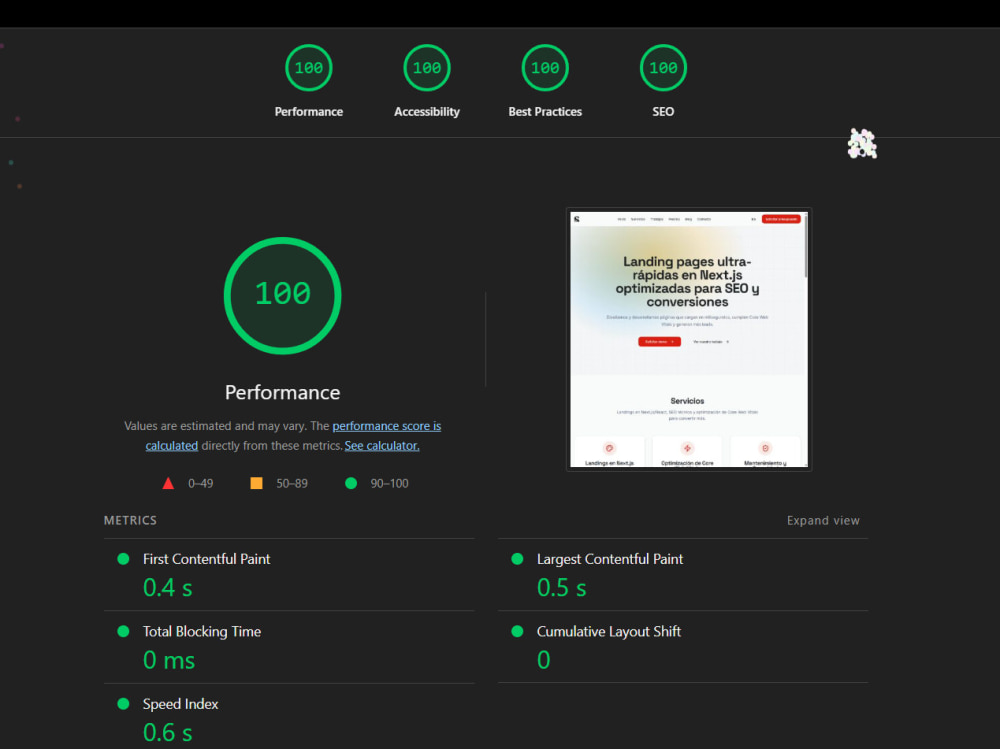Click the Best Practices score gauge
Image resolution: width=1000 pixels, height=749 pixels.
pyautogui.click(x=545, y=68)
